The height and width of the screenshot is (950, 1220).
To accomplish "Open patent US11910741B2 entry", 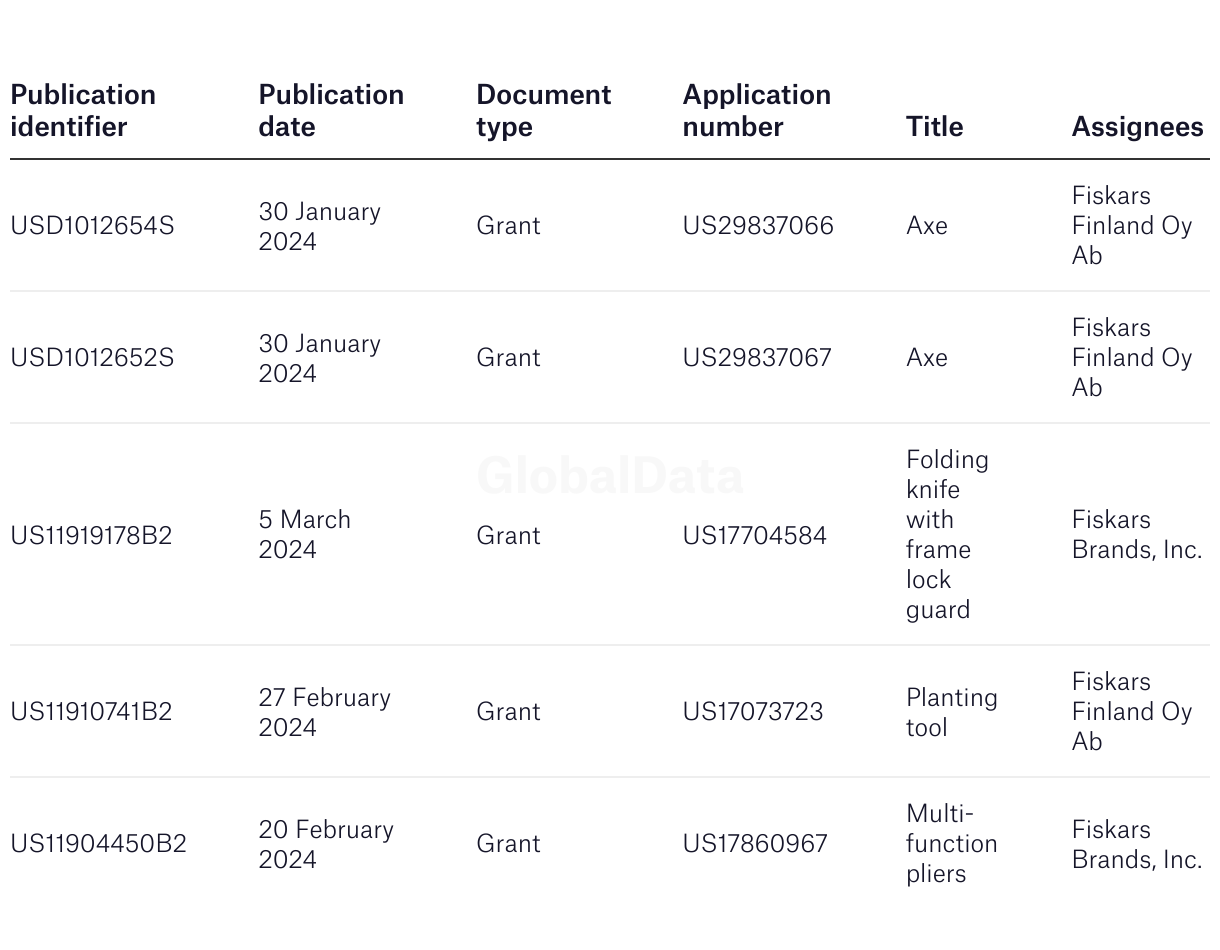I will pos(91,712).
